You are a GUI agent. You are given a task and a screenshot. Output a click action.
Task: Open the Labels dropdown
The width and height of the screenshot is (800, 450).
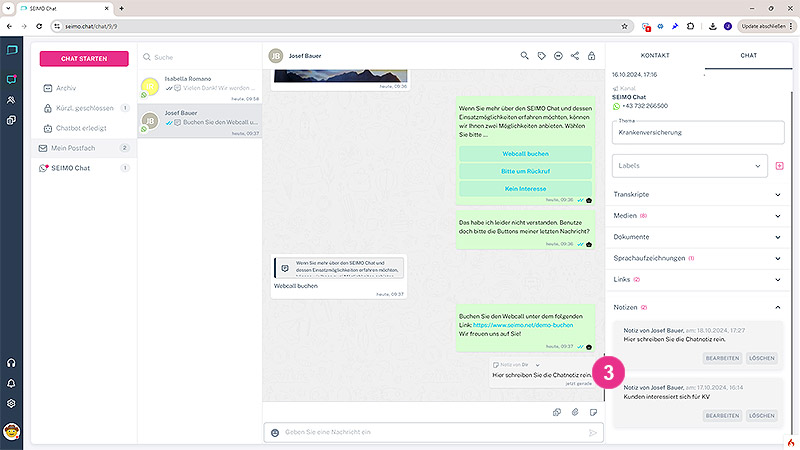click(689, 166)
